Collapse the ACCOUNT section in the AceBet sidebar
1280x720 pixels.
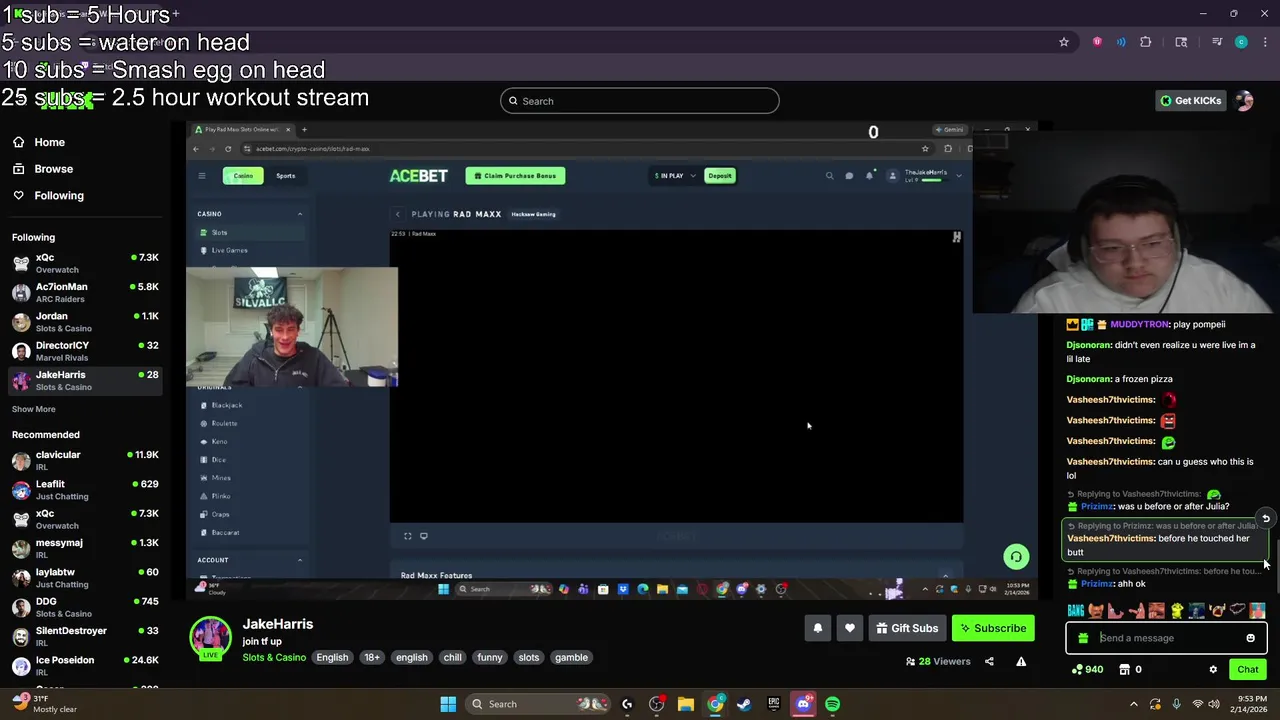[299, 560]
